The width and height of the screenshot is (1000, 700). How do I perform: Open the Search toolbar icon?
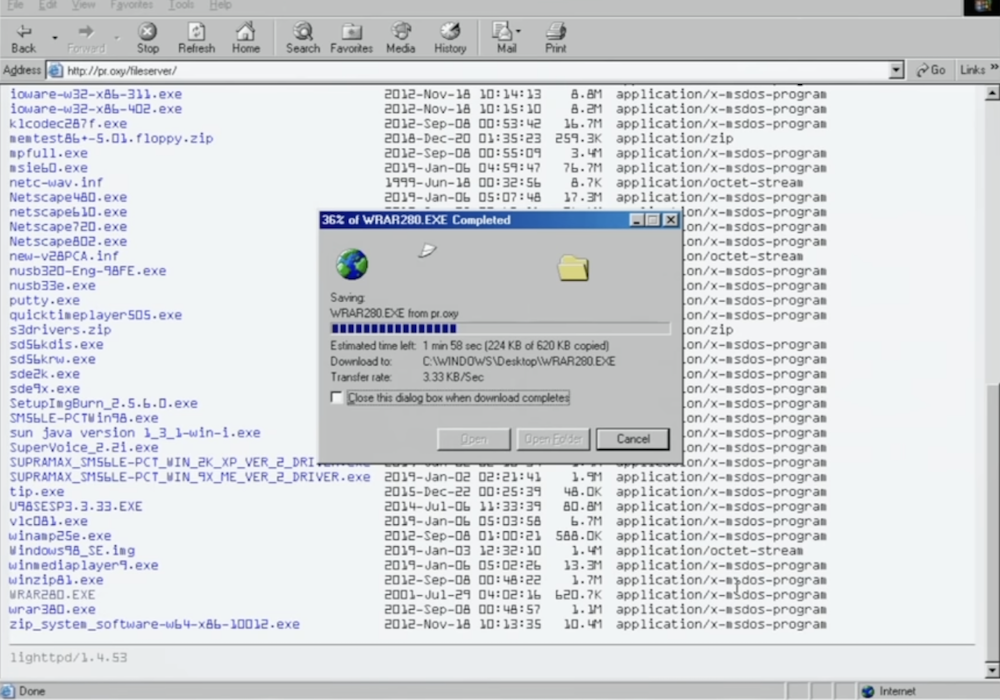[x=302, y=31]
